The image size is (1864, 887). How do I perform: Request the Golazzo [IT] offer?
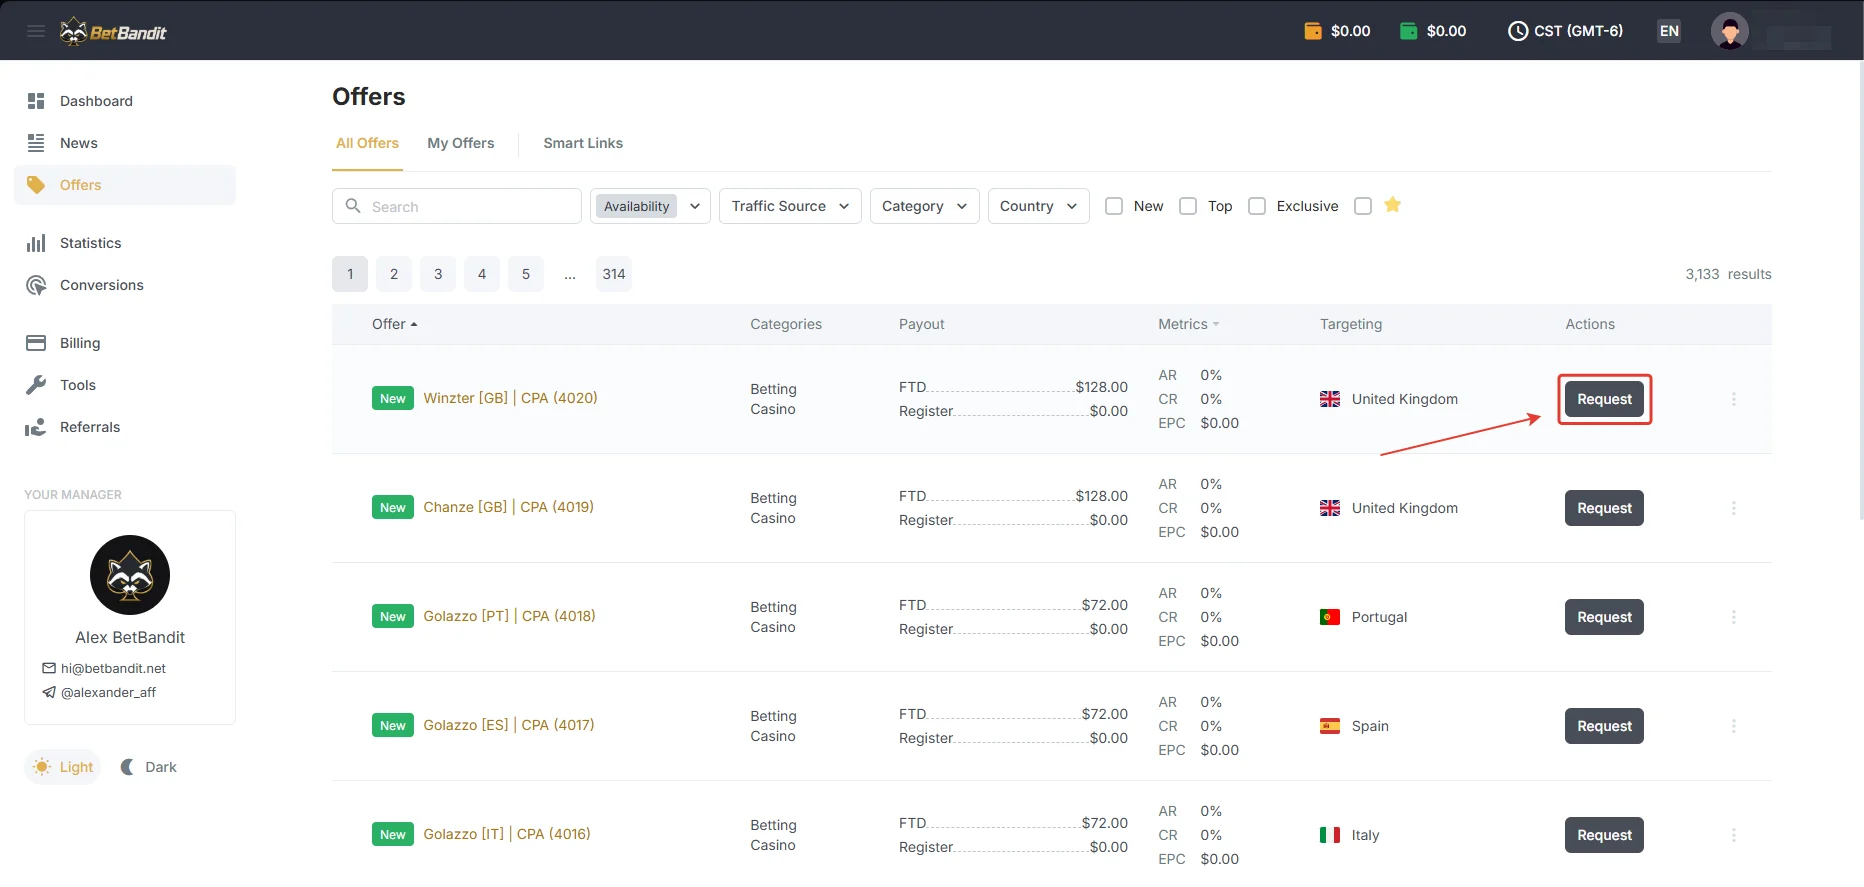click(1604, 835)
